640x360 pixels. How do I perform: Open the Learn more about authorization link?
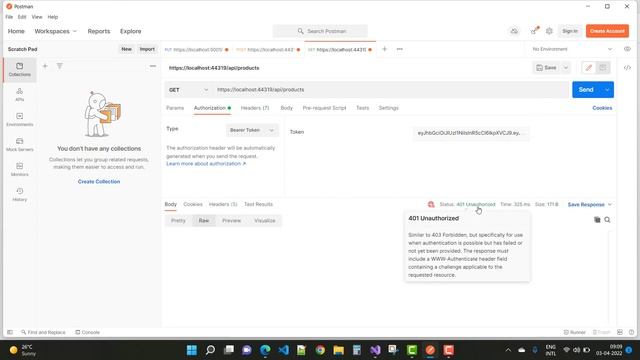coord(206,164)
